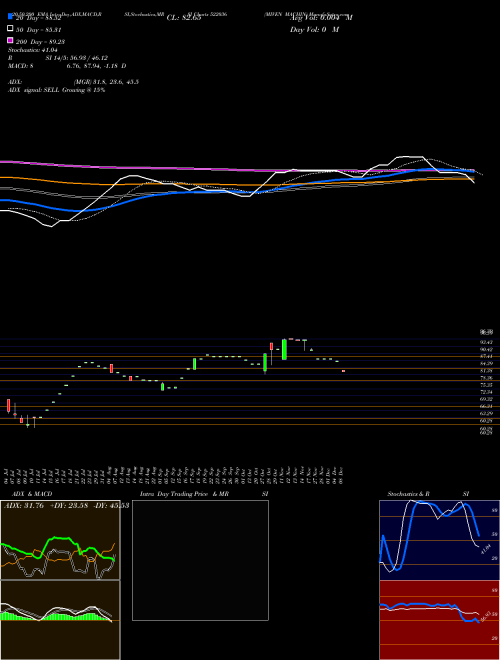Screen dimensions: 500x660
Task: Select the '50 Day - 85.31' label
Action: click(x=39, y=30)
